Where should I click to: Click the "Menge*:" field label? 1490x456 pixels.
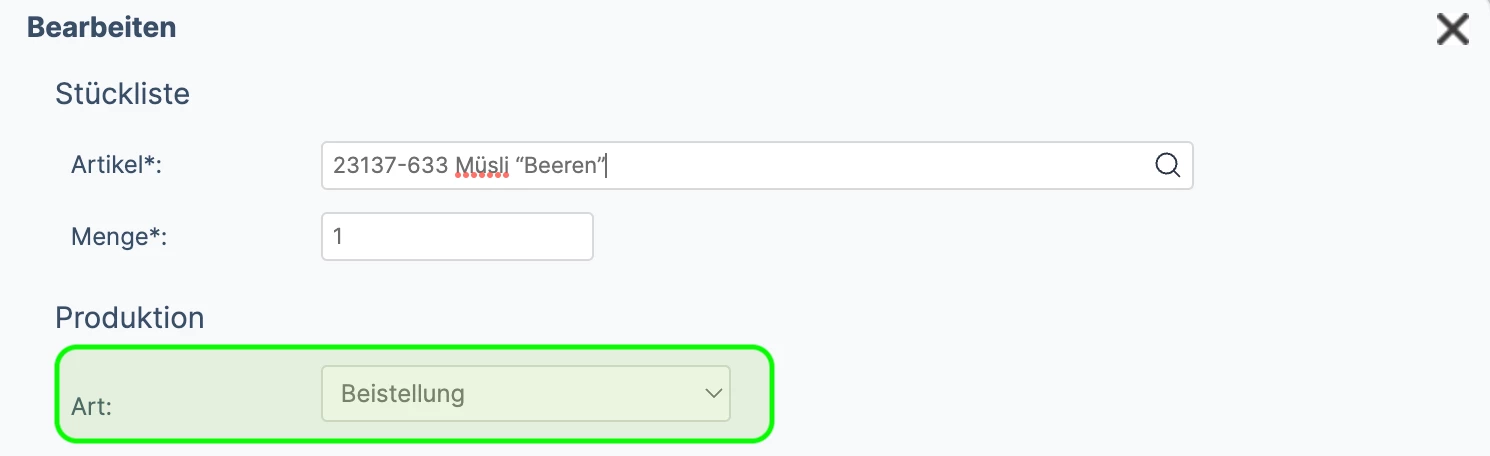119,237
